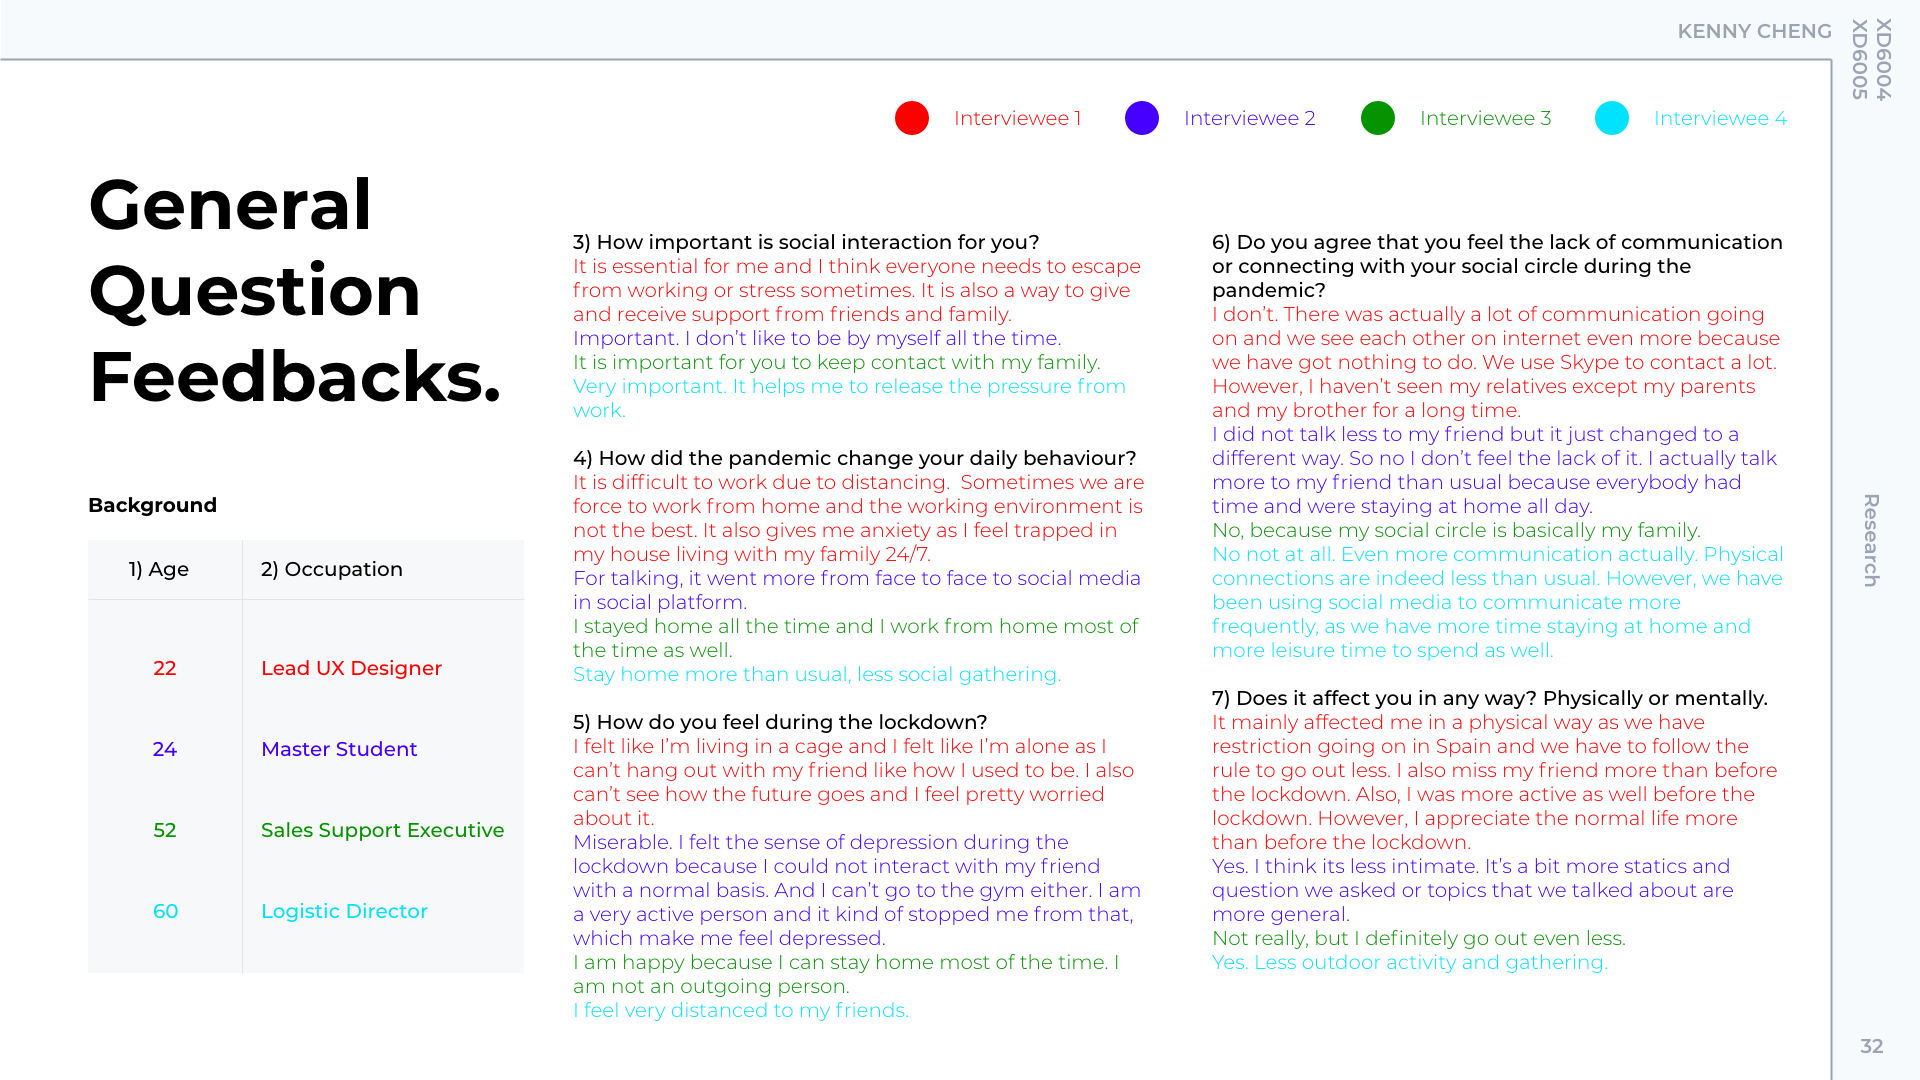
Task: Click the 'Background' heading
Action: coord(152,505)
